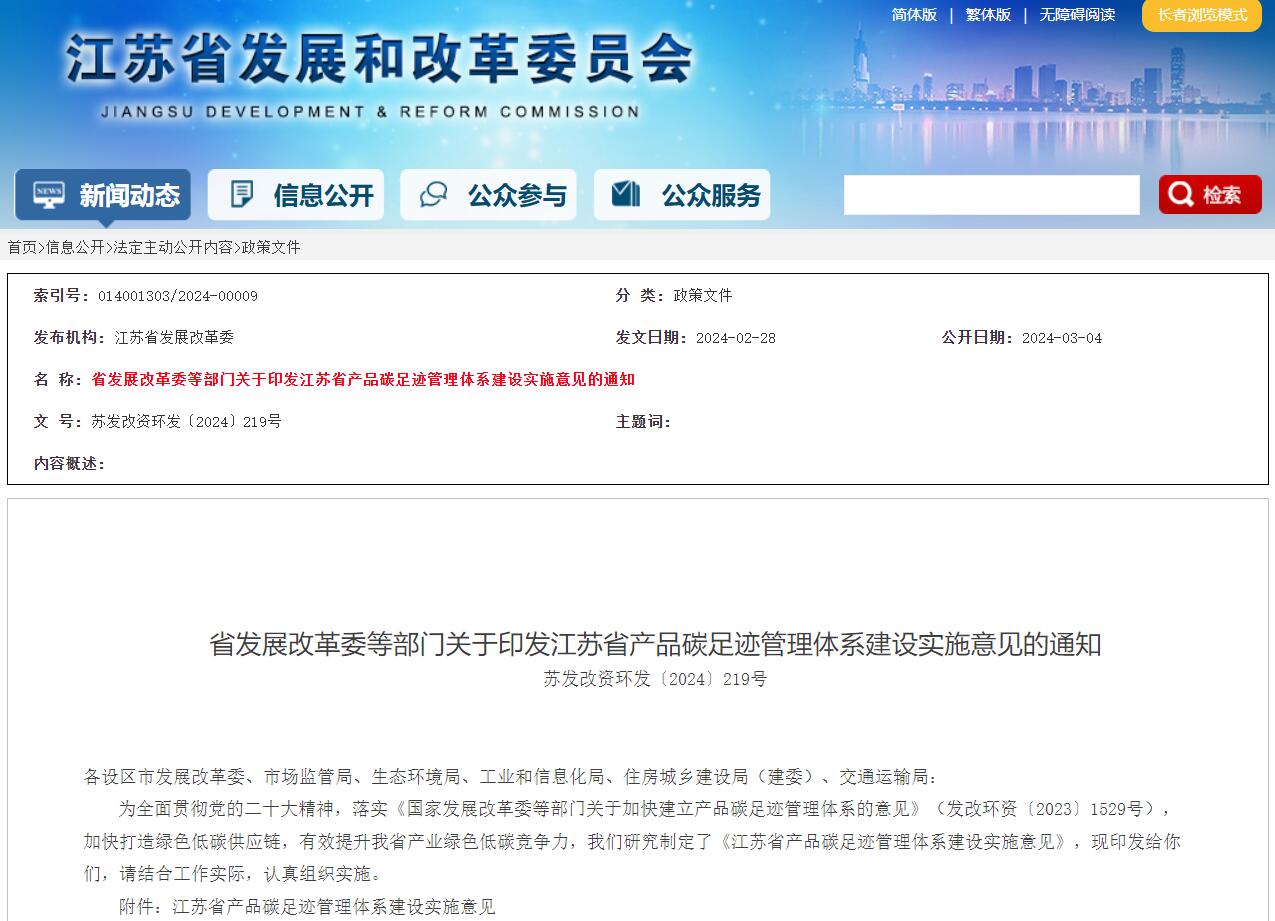Click the 主题词 label in info table
Image resolution: width=1275 pixels, height=921 pixels.
click(x=643, y=421)
